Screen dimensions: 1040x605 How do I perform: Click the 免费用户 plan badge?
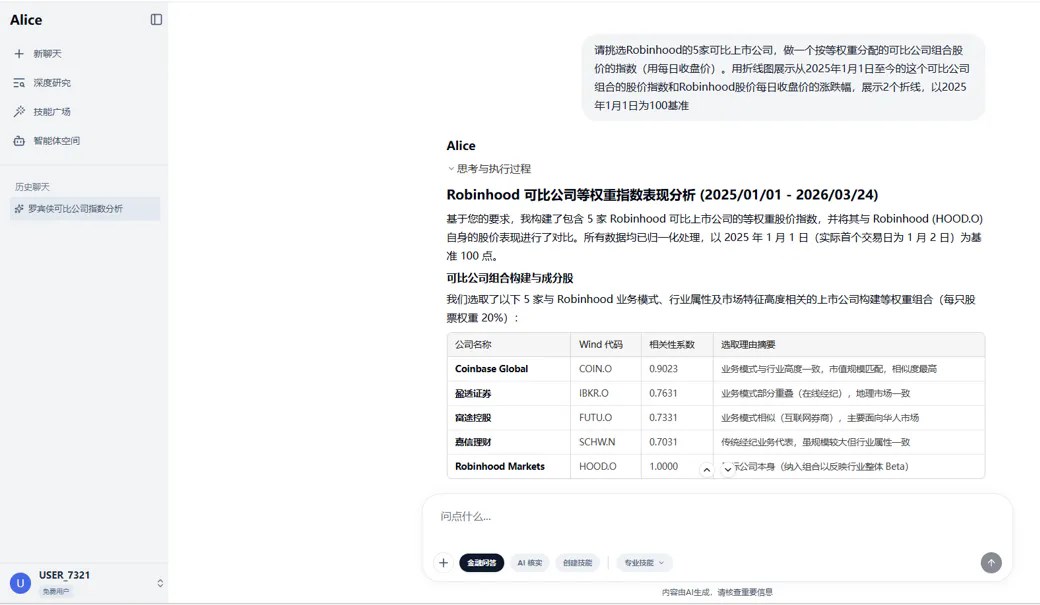pyautogui.click(x=56, y=592)
